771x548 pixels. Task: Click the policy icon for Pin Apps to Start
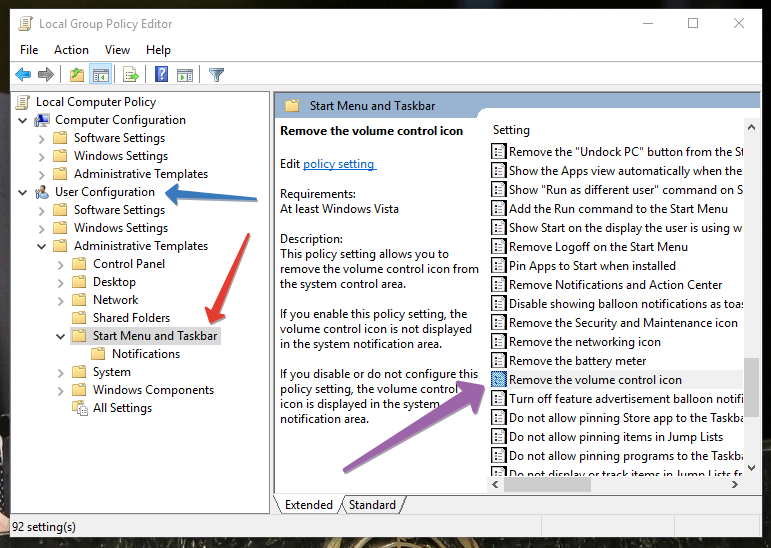coord(499,266)
